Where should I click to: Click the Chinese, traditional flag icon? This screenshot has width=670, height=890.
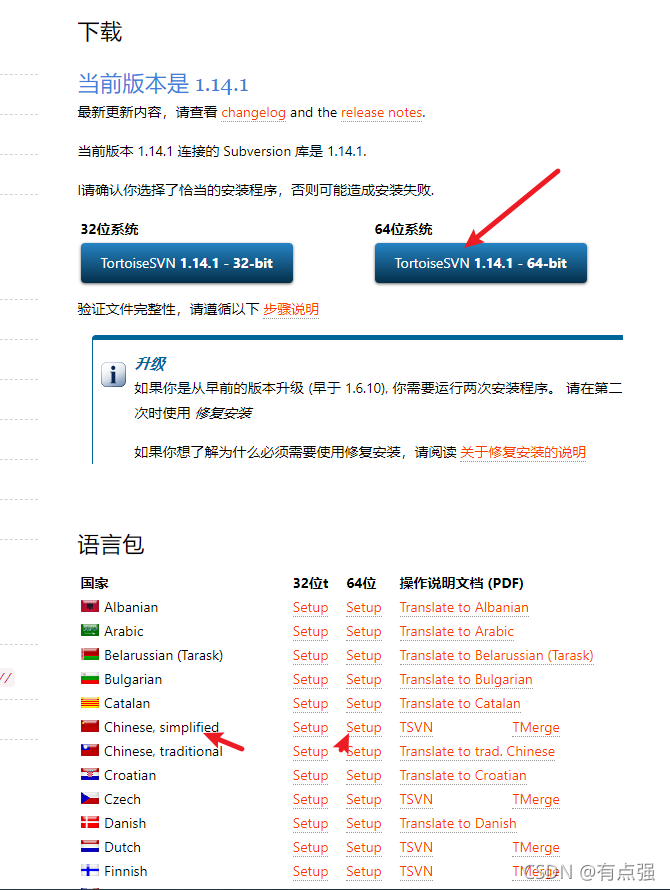tap(90, 750)
